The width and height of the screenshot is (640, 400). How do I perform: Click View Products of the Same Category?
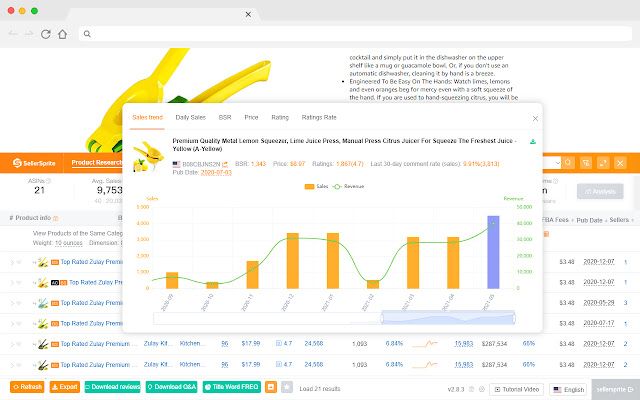pos(78,233)
